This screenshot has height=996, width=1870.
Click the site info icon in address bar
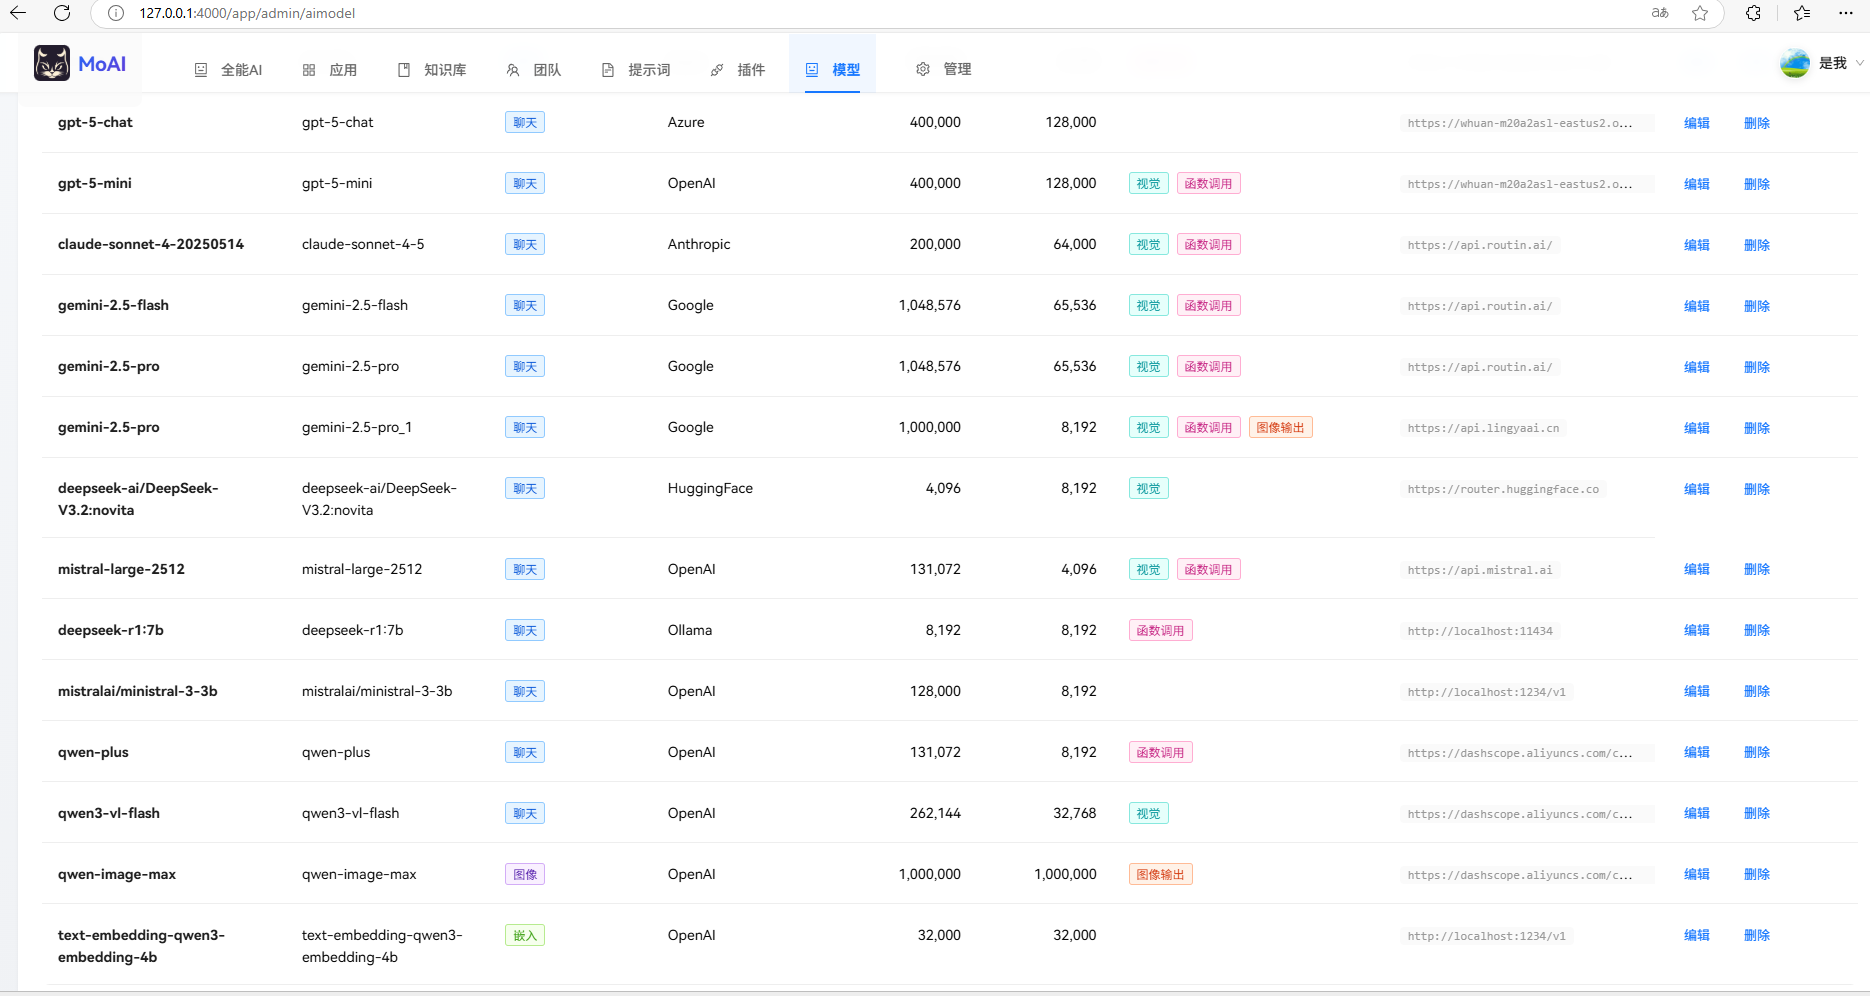pos(116,13)
